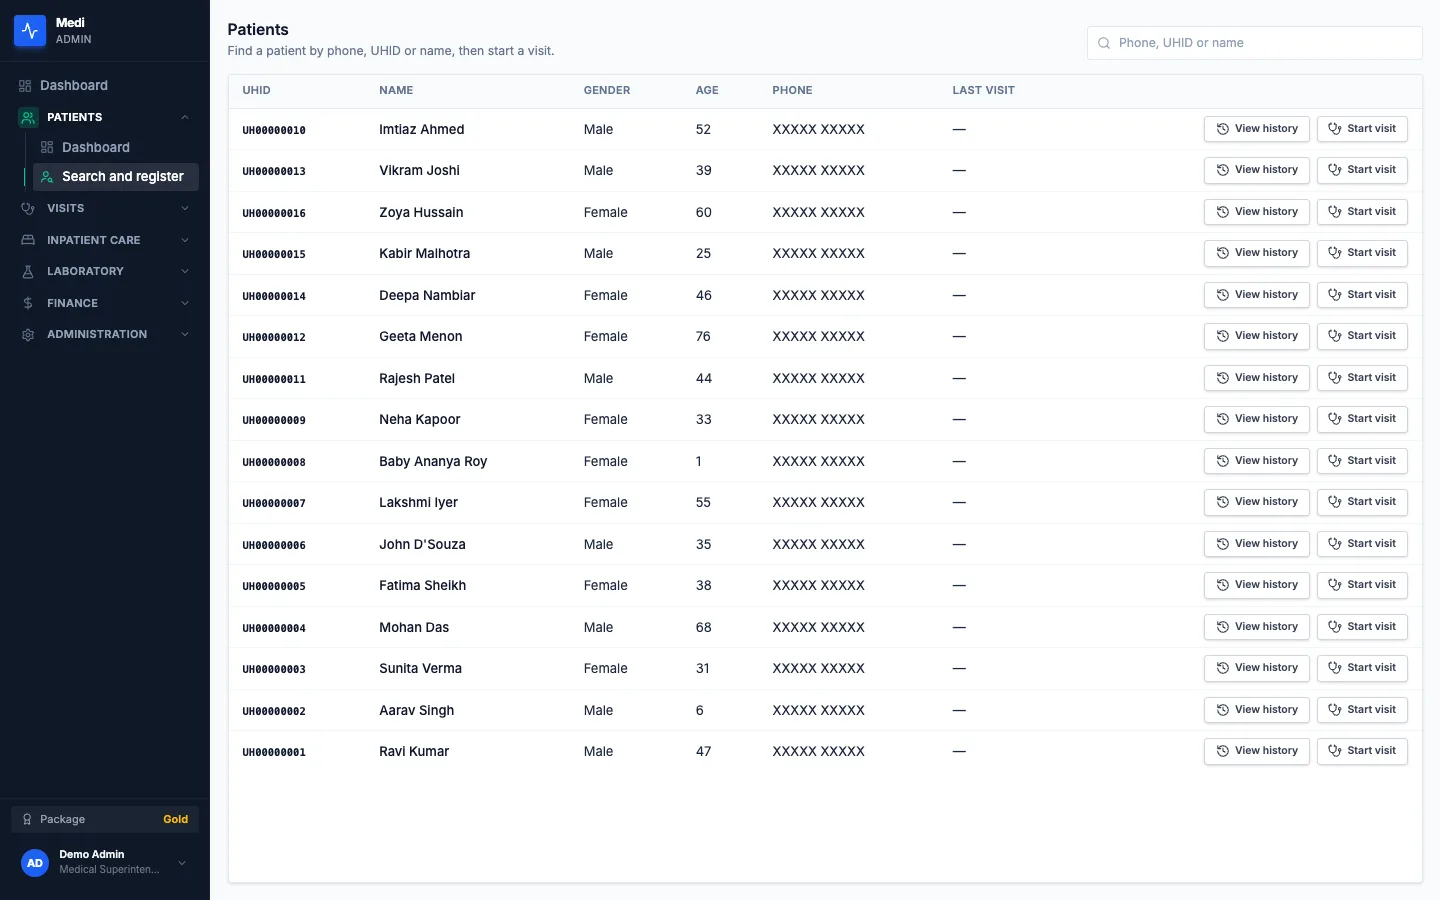View history for Baby Ananya Roy

pyautogui.click(x=1256, y=461)
